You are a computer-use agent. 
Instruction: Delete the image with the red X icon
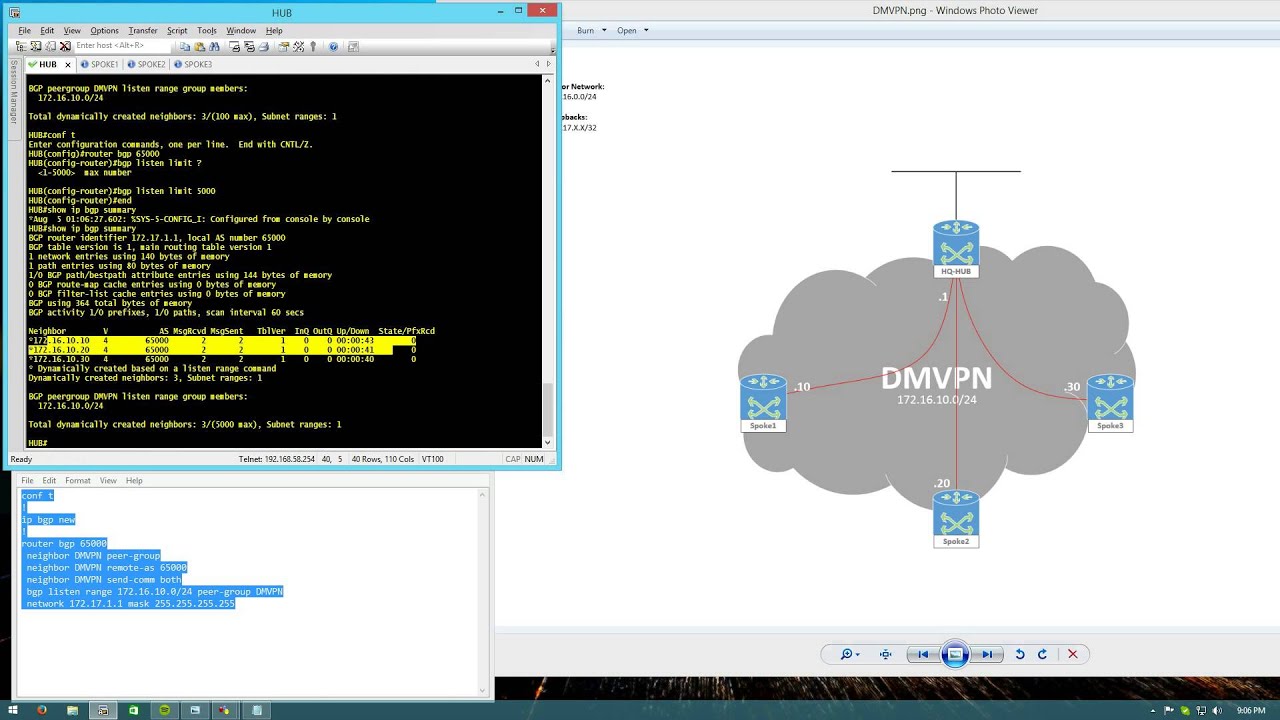(x=1073, y=654)
